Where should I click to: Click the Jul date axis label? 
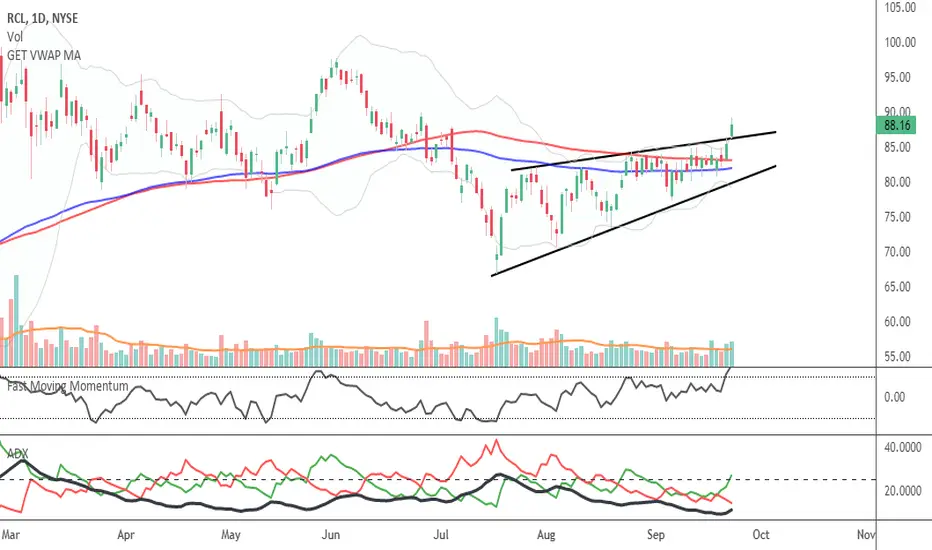click(440, 535)
